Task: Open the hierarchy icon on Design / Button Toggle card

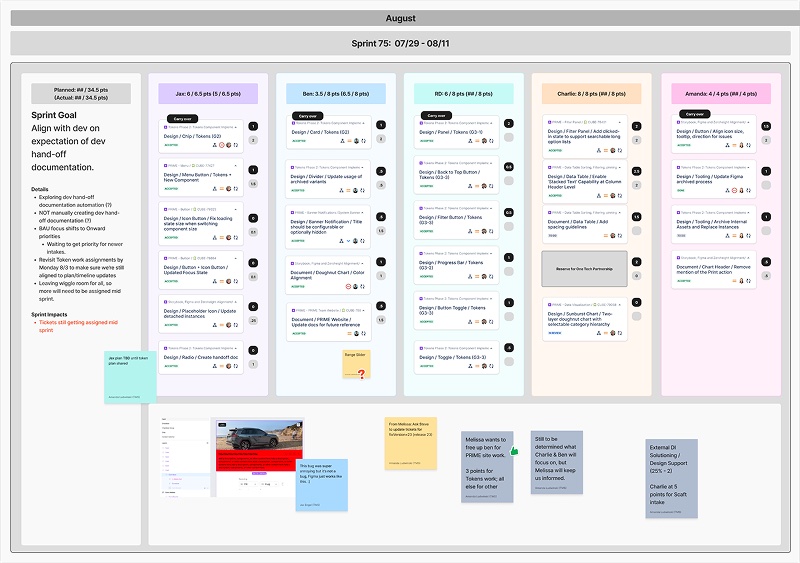Action: (470, 322)
